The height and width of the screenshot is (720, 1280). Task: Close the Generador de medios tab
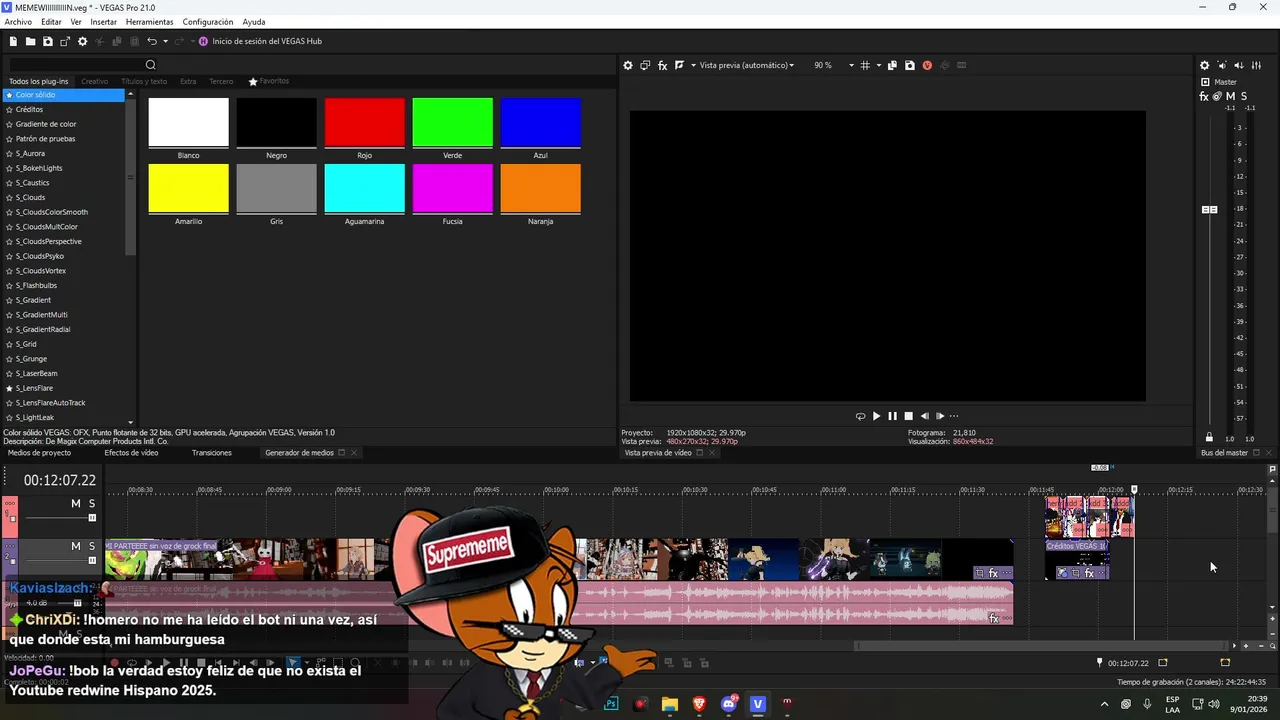pyautogui.click(x=353, y=453)
